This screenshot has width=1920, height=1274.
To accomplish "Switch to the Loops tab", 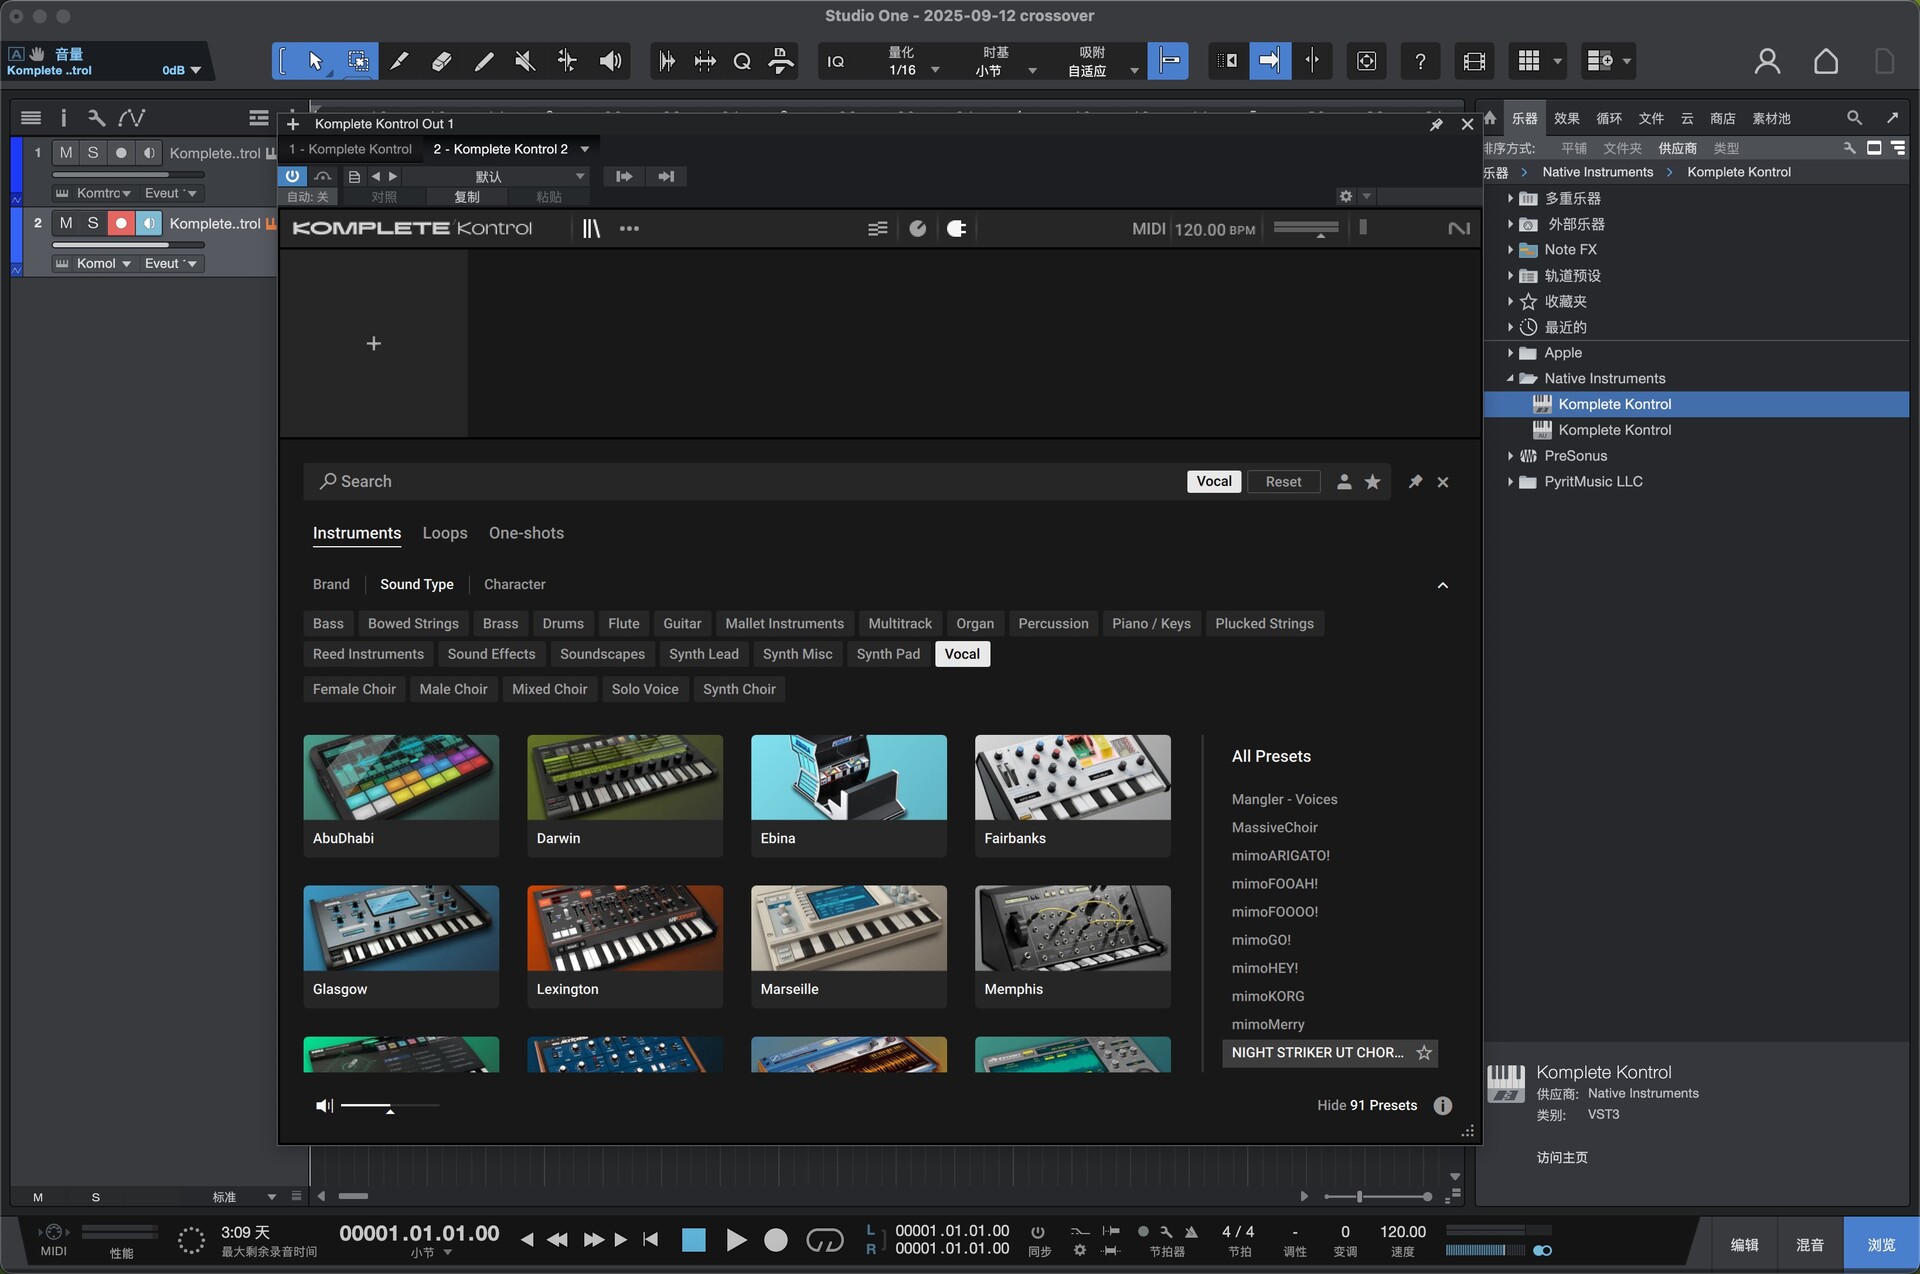I will [445, 533].
